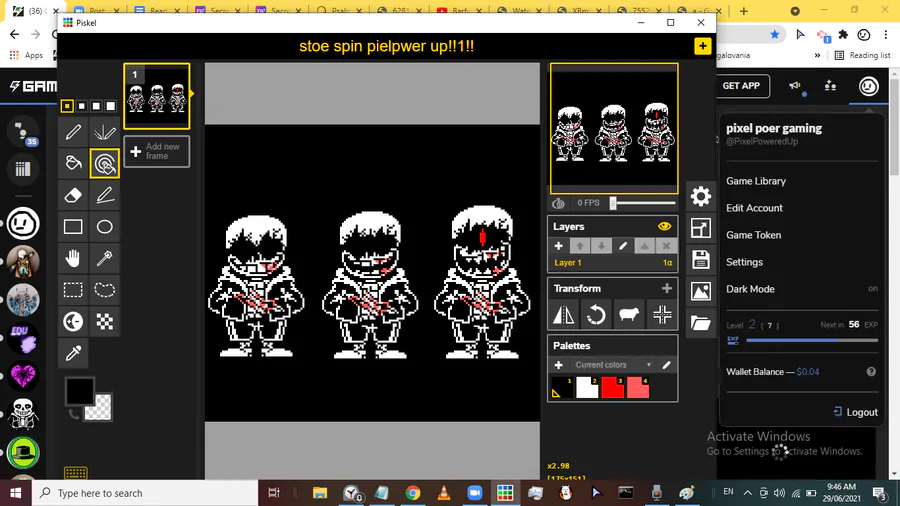900x506 pixels.
Task: Toggle onion skin icon beside FPS
Action: 558,203
